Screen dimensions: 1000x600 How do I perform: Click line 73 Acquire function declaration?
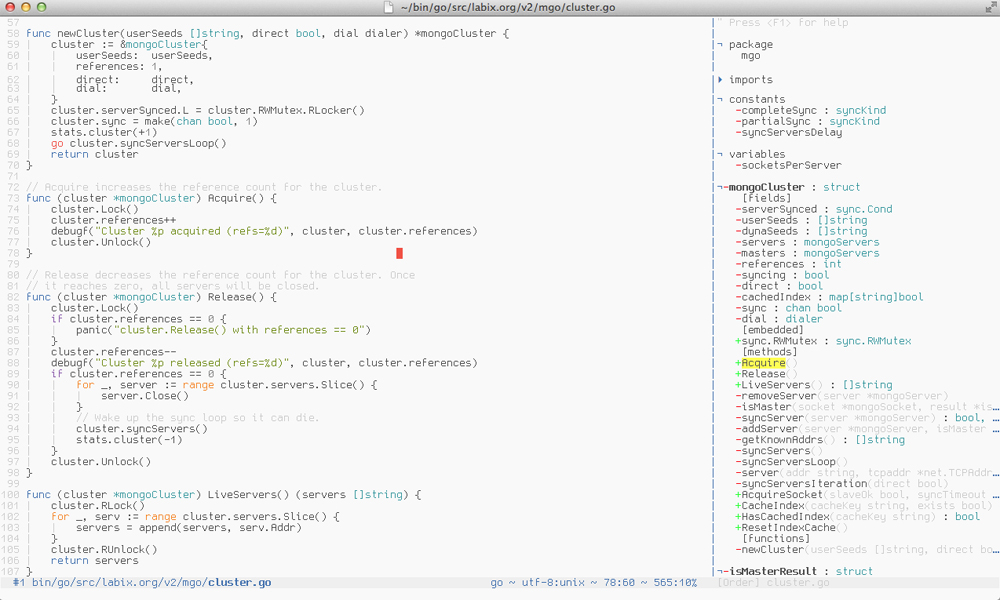(x=151, y=198)
